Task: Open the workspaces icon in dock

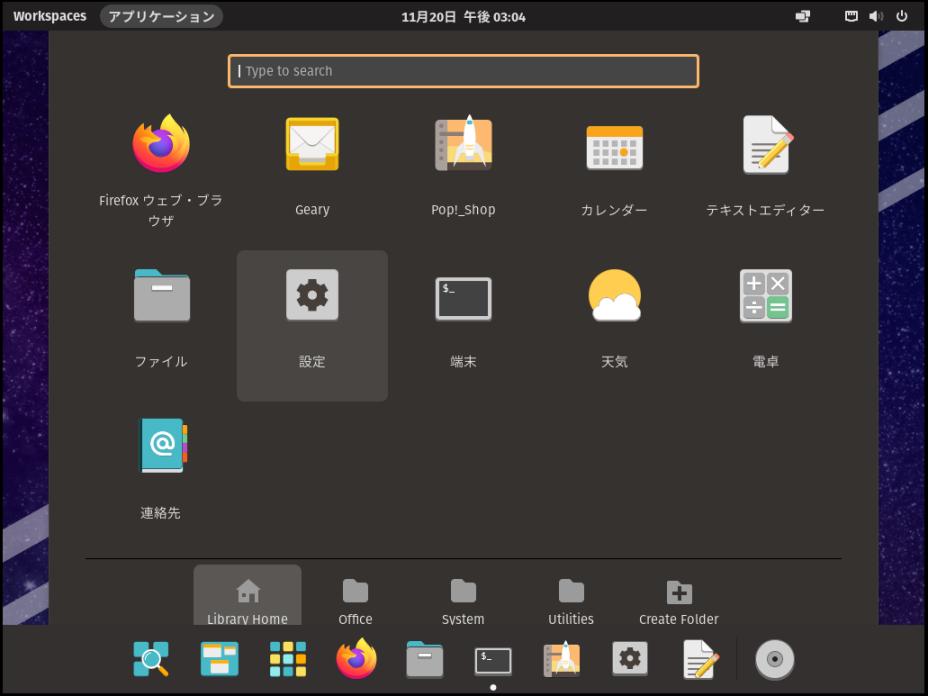Action: [220, 659]
